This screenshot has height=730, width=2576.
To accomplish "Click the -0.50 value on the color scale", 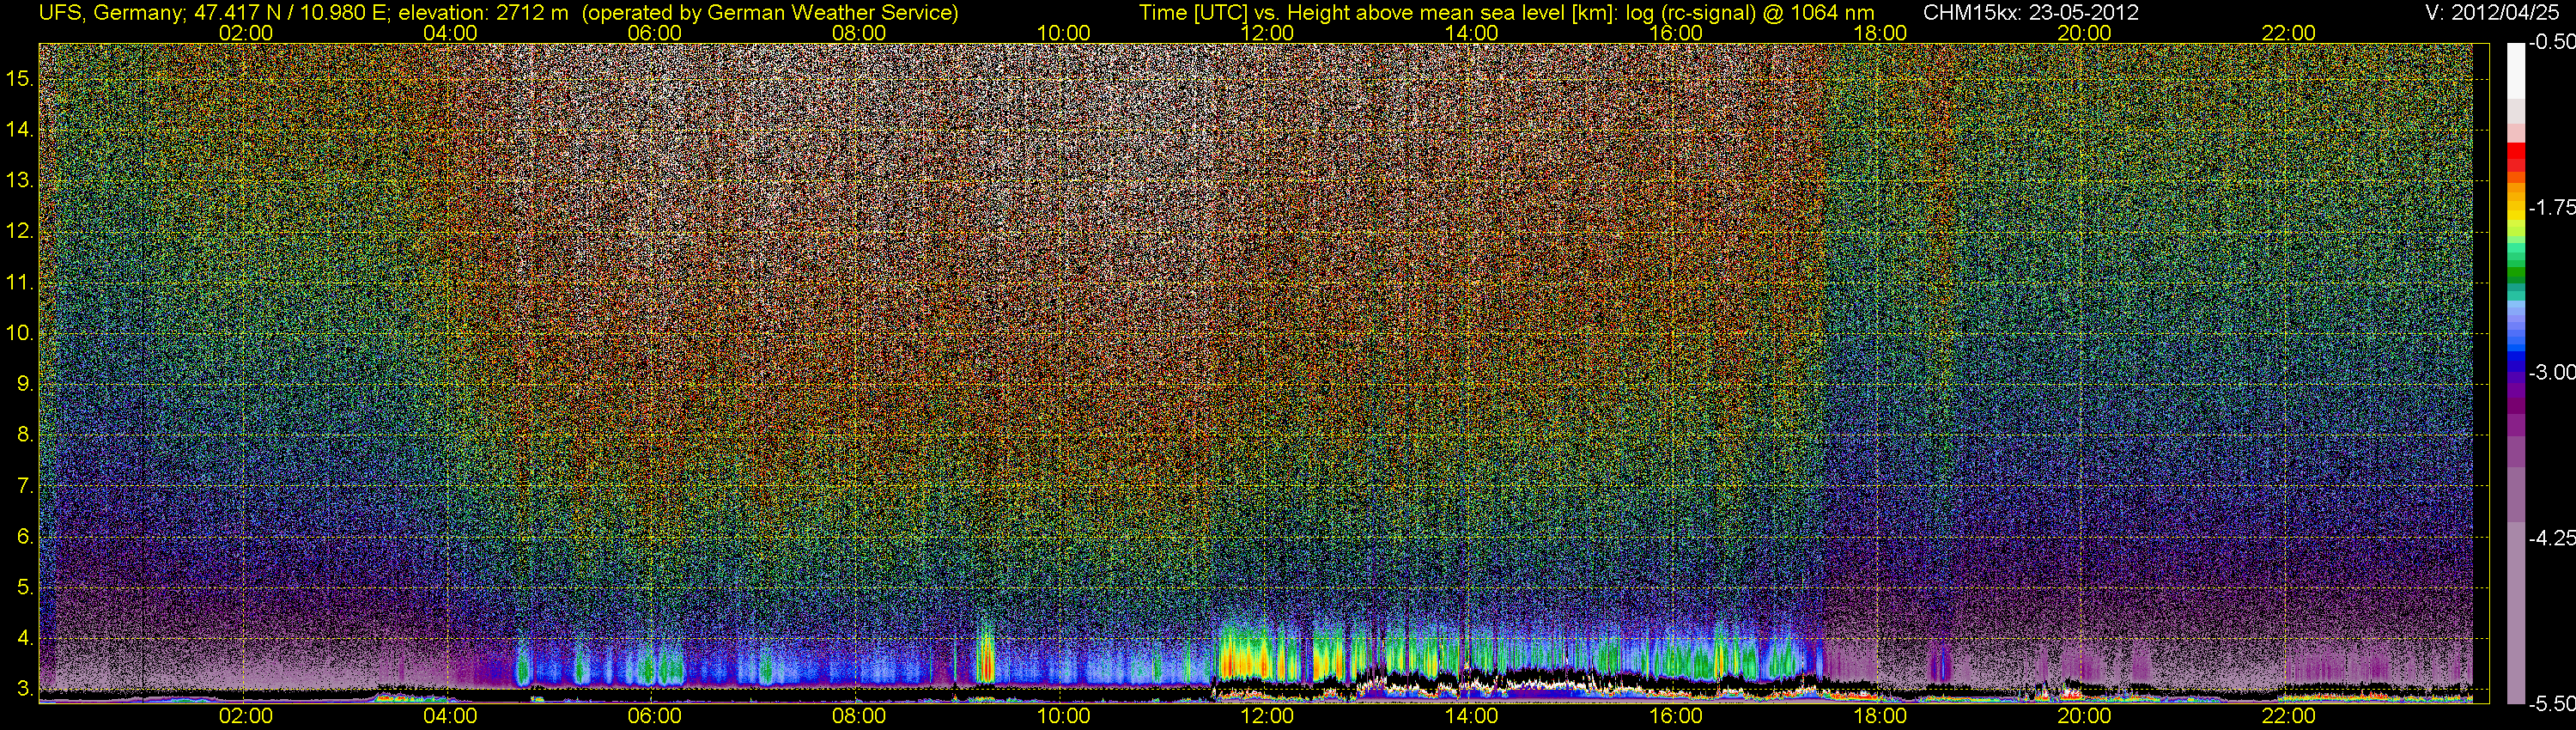I will tap(2551, 43).
